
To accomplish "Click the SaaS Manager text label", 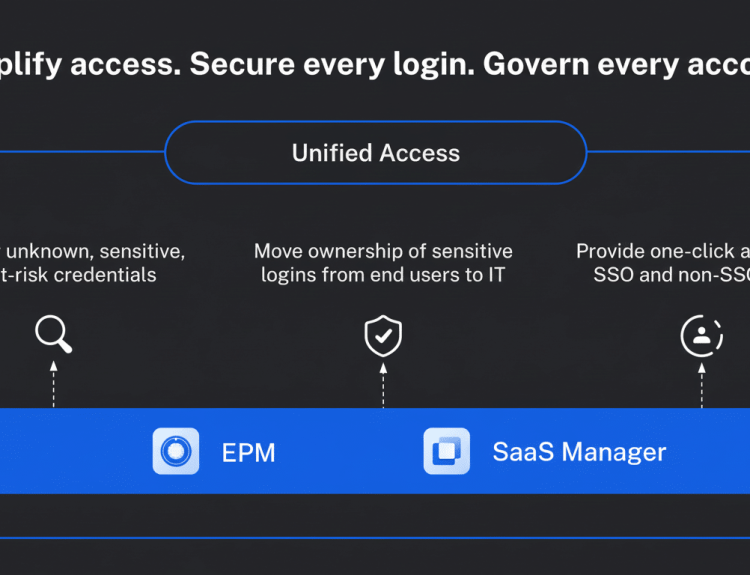I will coord(579,452).
